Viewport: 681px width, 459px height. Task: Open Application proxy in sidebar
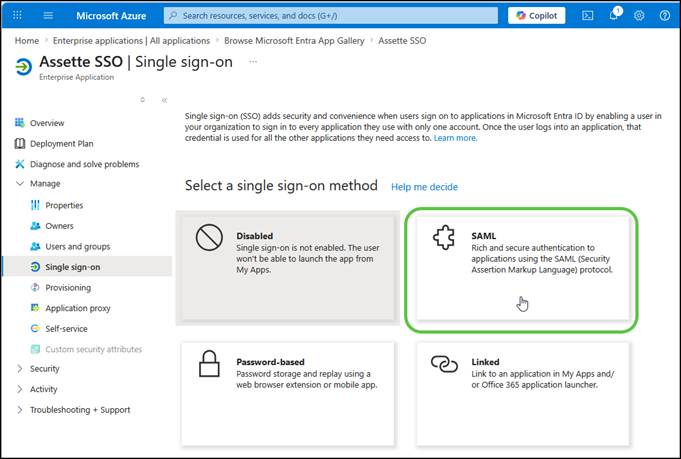pyautogui.click(x=78, y=308)
